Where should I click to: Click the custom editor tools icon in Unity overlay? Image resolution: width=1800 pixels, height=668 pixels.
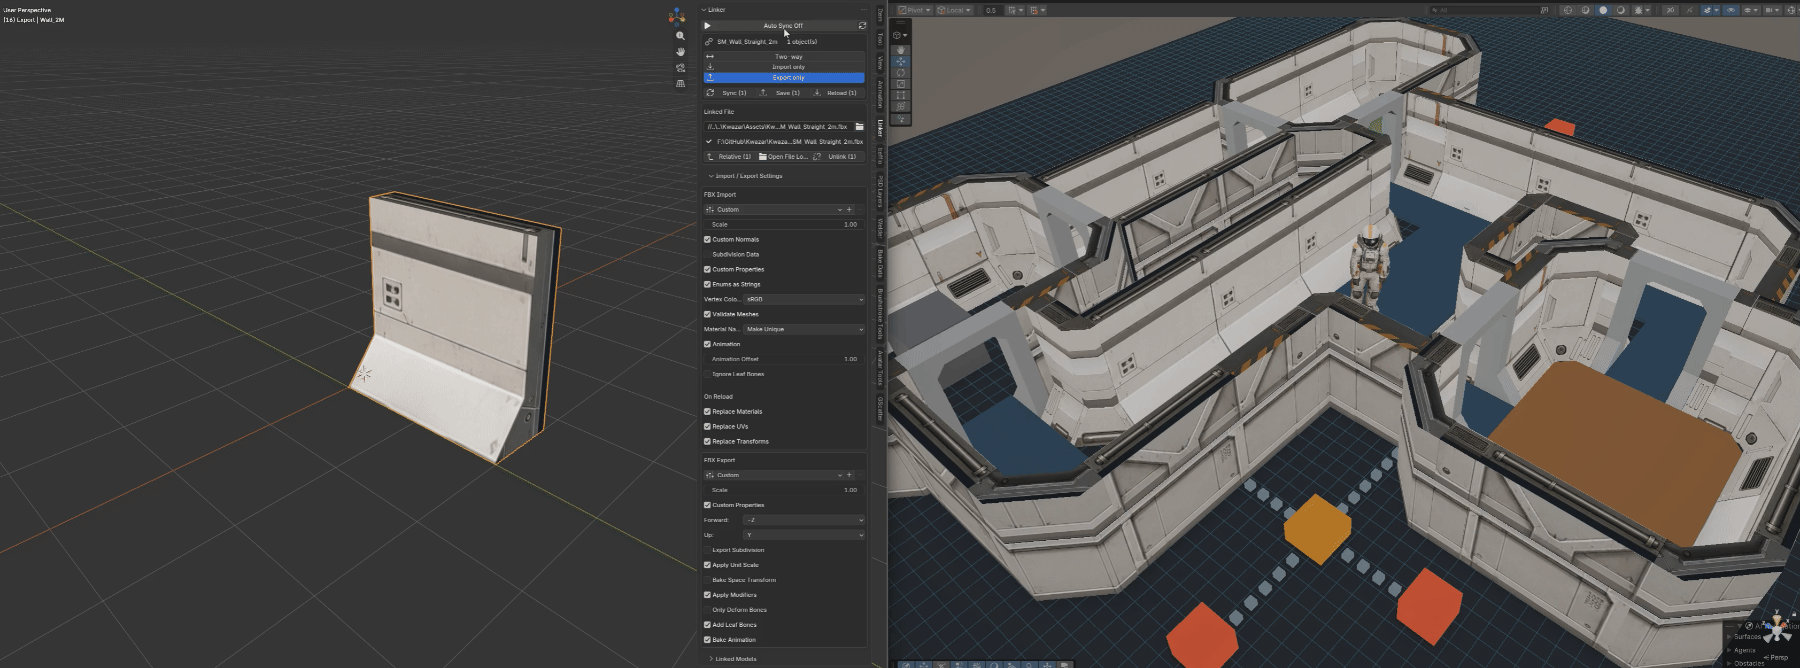tap(901, 119)
